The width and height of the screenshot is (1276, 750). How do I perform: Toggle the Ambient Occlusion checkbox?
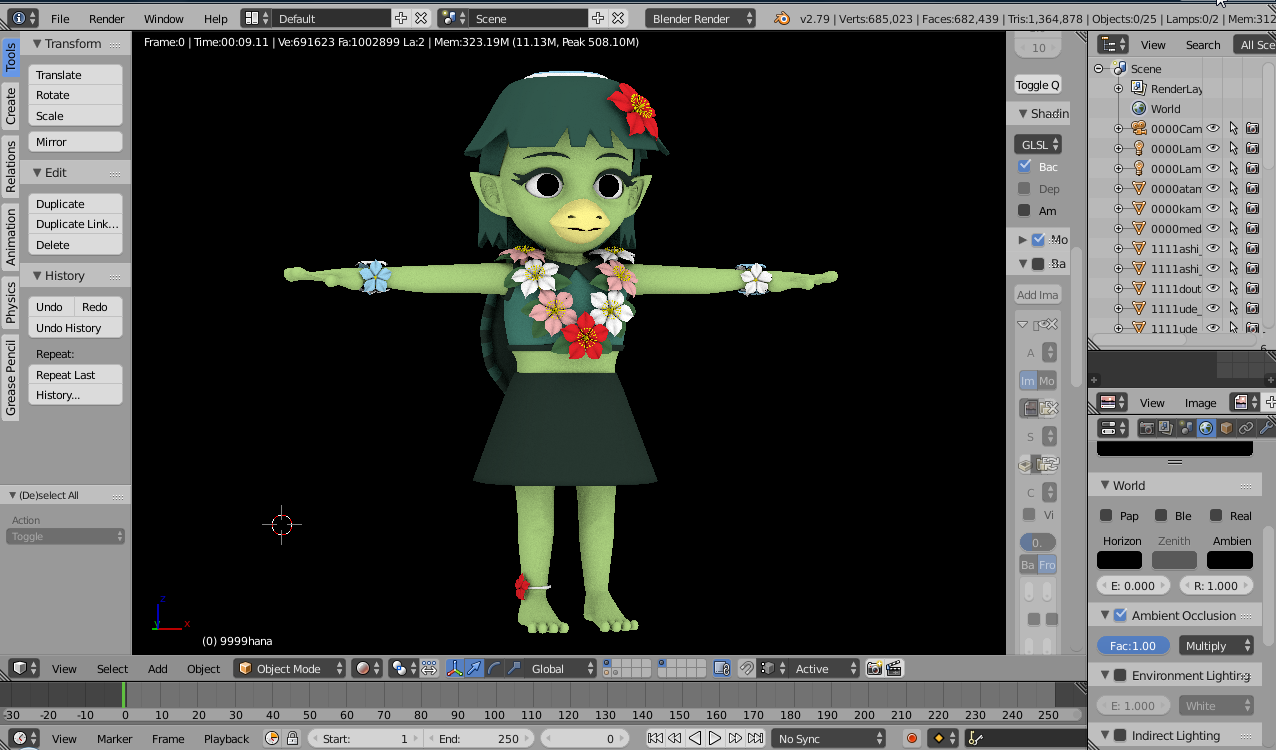tap(1120, 615)
